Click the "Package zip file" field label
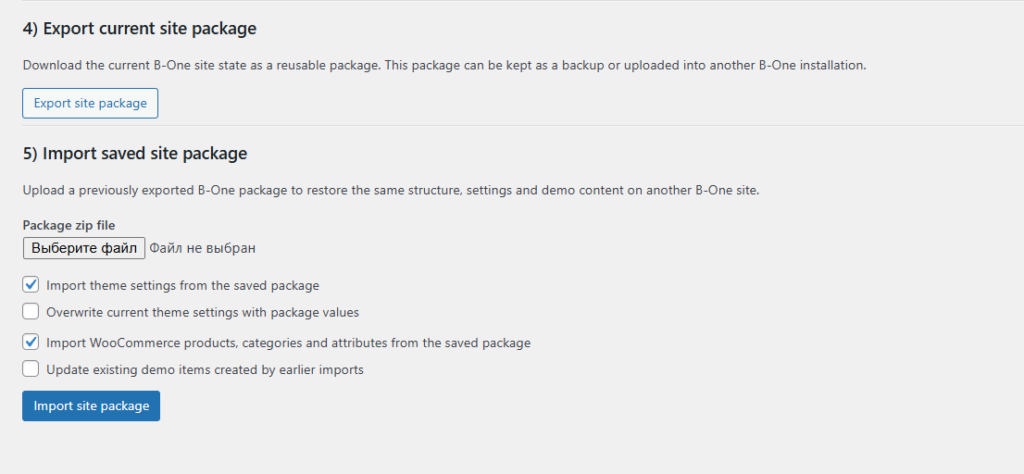1024x474 pixels. coord(69,225)
